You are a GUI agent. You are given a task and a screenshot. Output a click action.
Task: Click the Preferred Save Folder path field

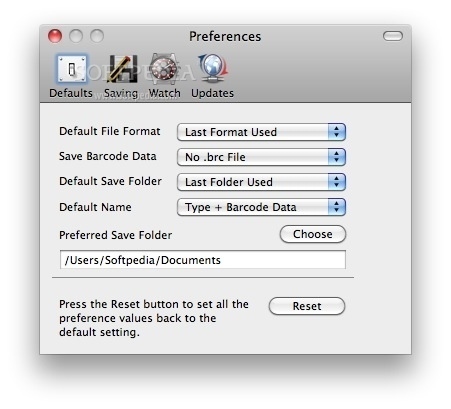tap(203, 260)
